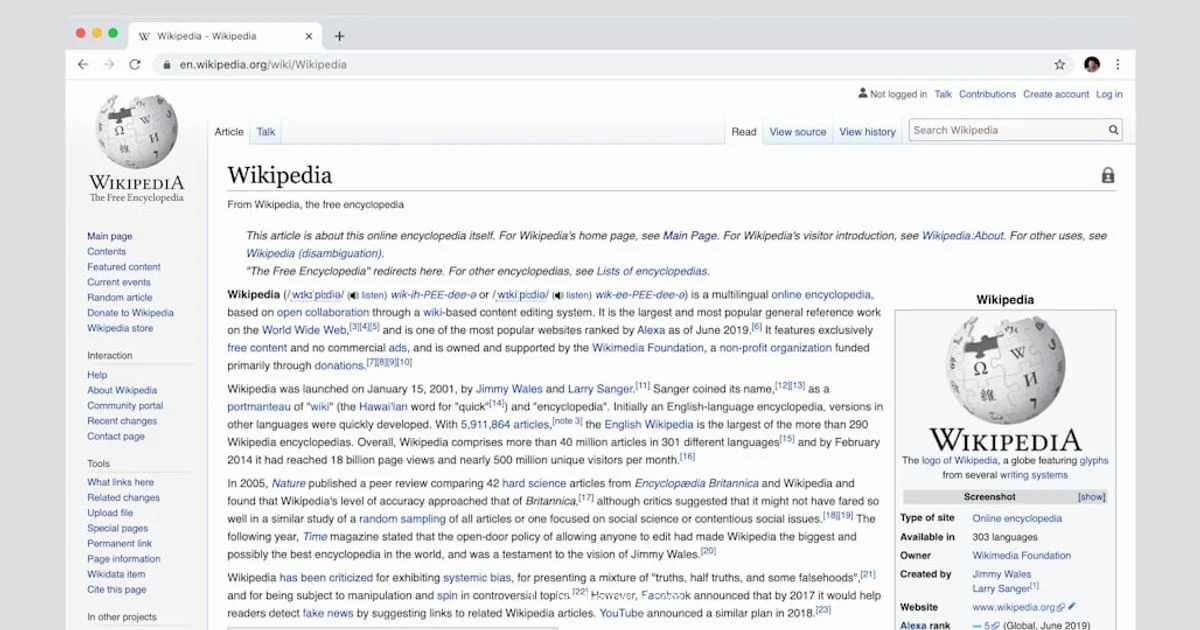Image resolution: width=1200 pixels, height=630 pixels.
Task: Bookmark this page with star icon
Action: point(1059,64)
